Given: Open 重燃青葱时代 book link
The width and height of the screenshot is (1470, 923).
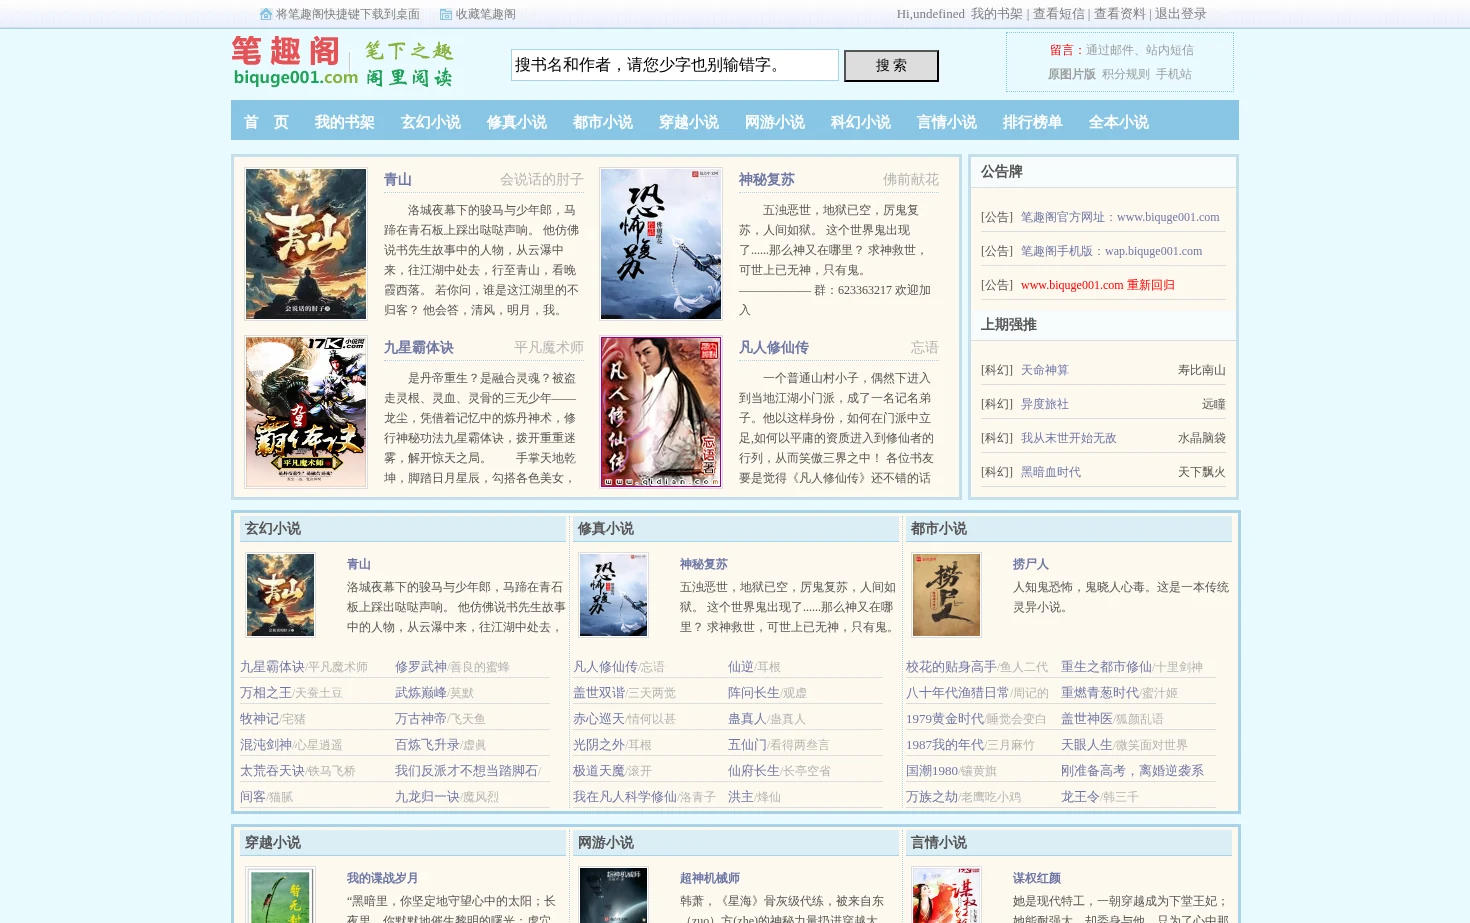Looking at the screenshot, I should (x=1100, y=693).
